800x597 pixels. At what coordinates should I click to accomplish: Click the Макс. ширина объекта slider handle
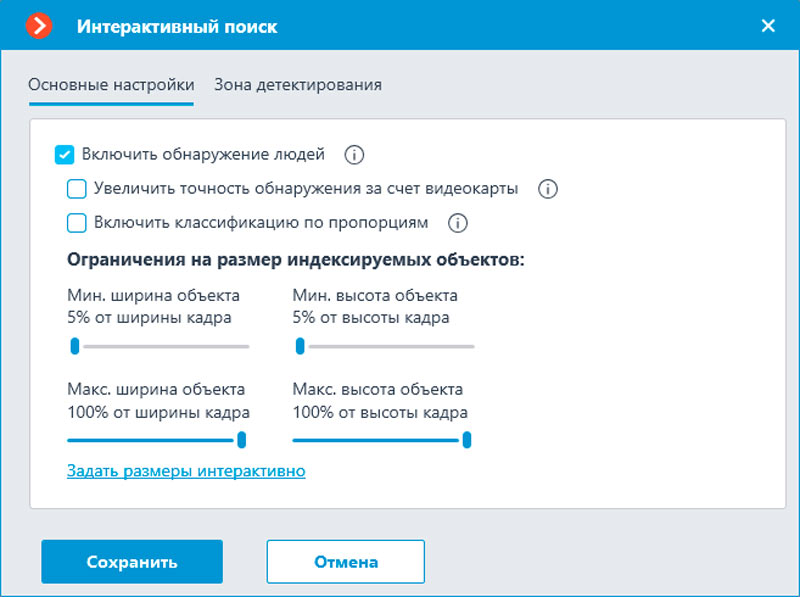pyautogui.click(x=241, y=439)
